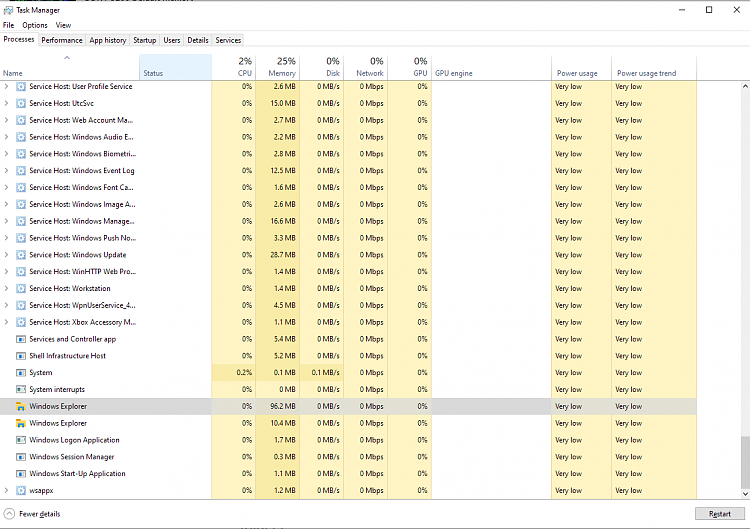Click the System interrupts icon
The image size is (750, 529).
tap(21, 389)
